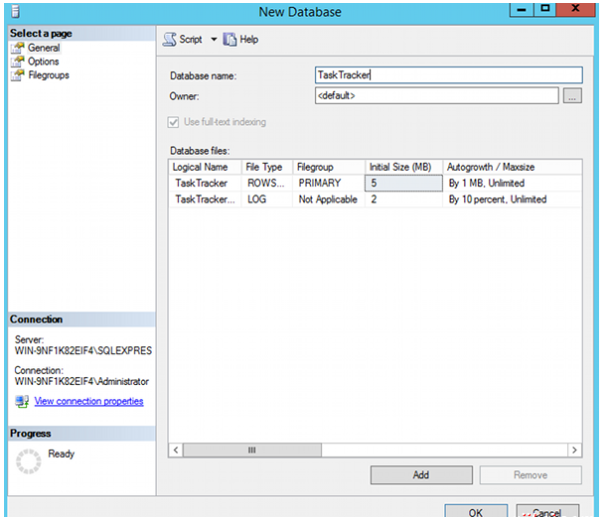604x522 pixels.
Task: Open the Options page
Action: point(44,61)
